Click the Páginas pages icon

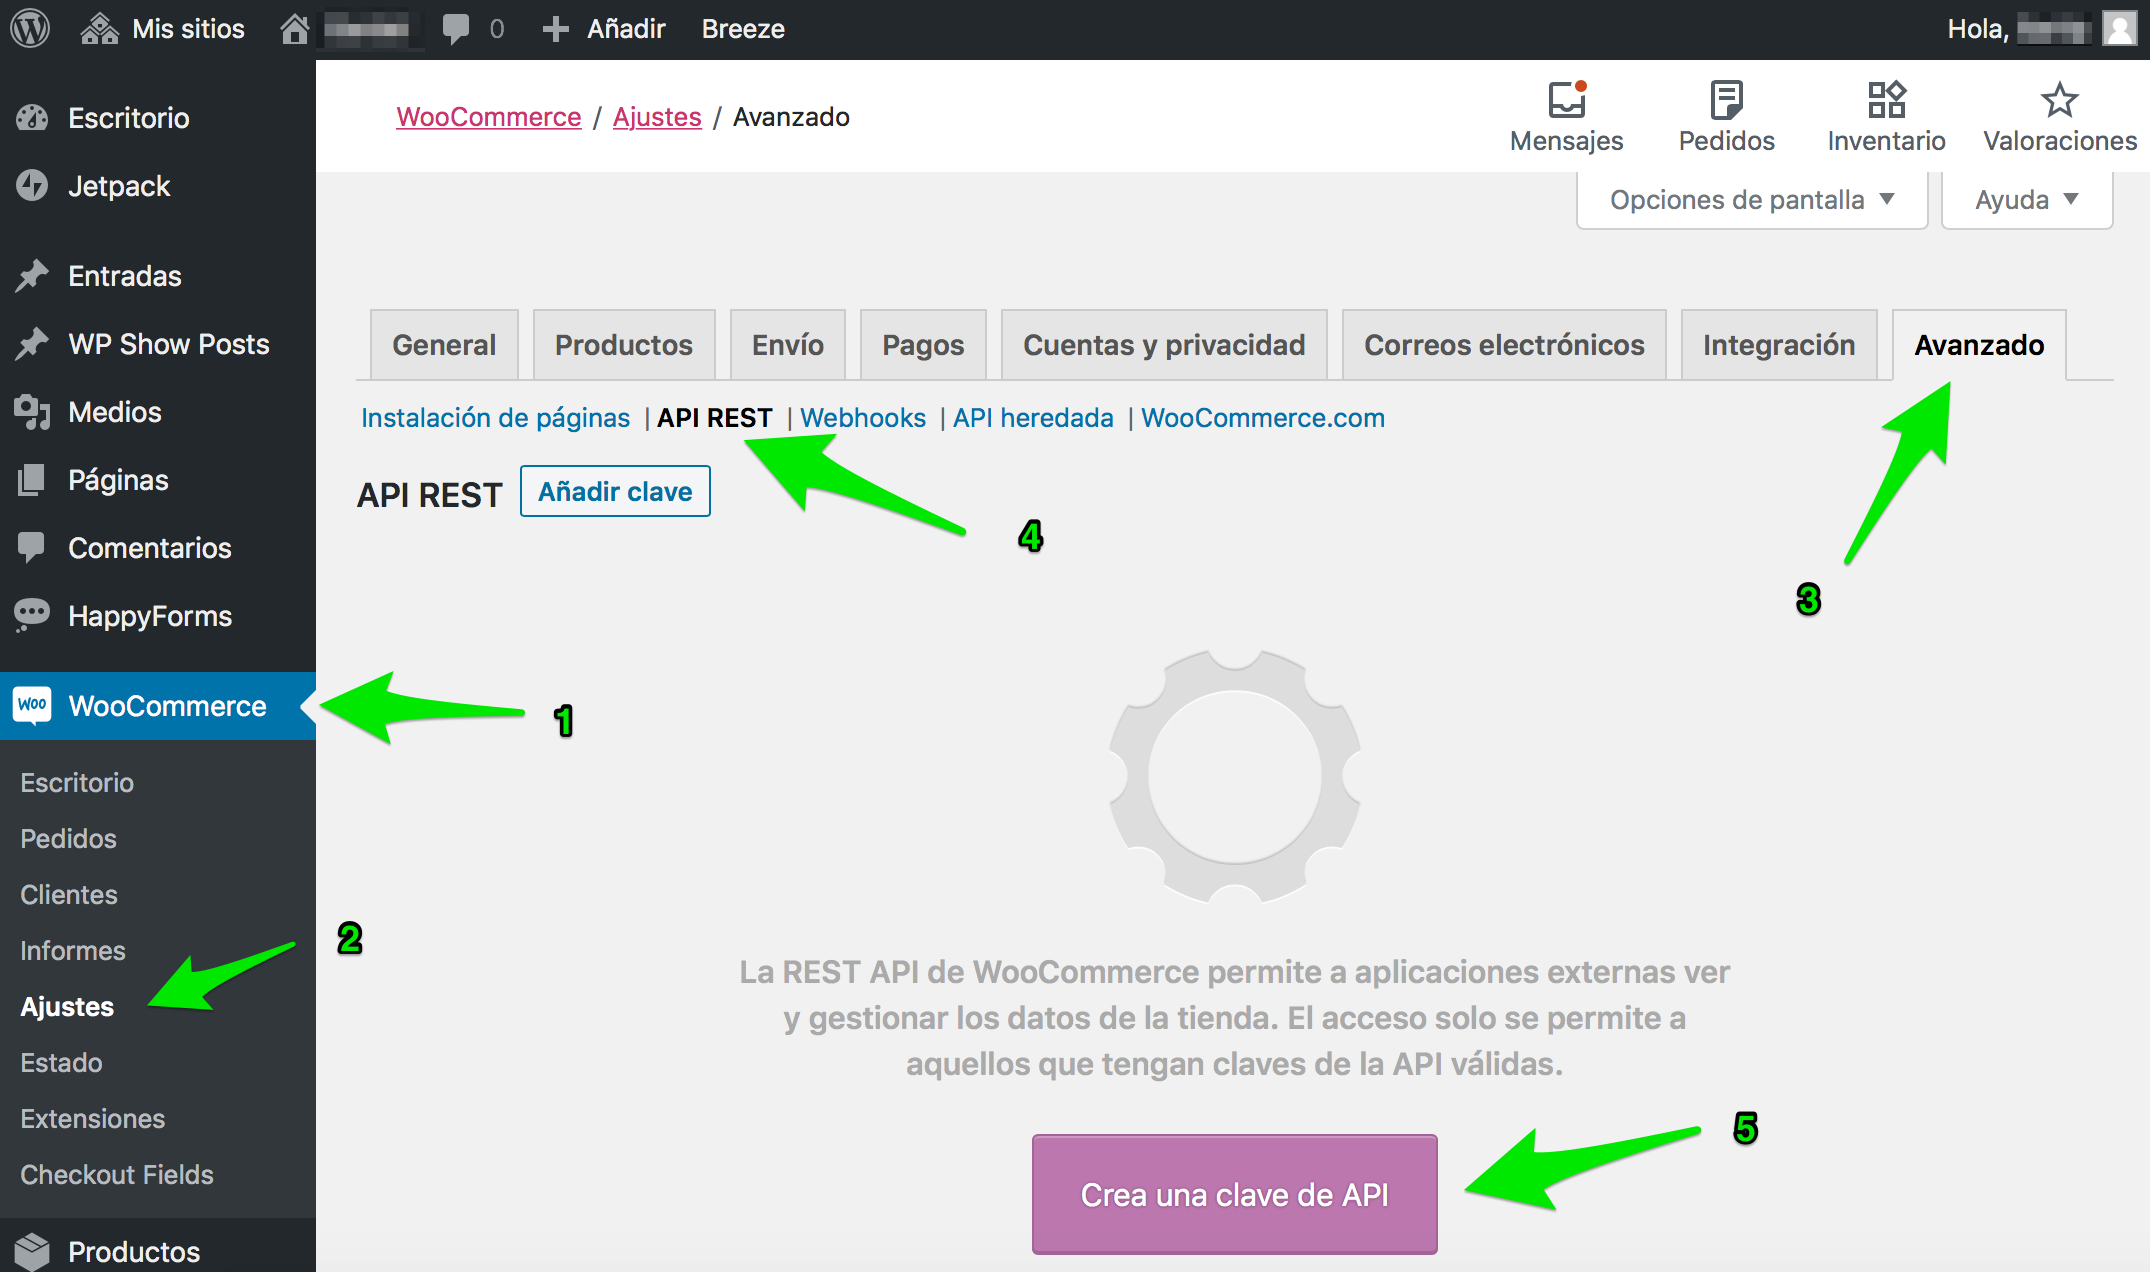tap(32, 480)
